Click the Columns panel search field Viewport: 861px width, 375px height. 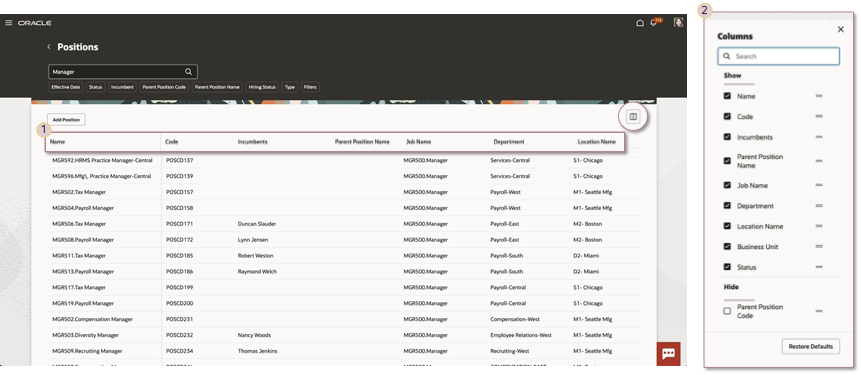point(778,56)
